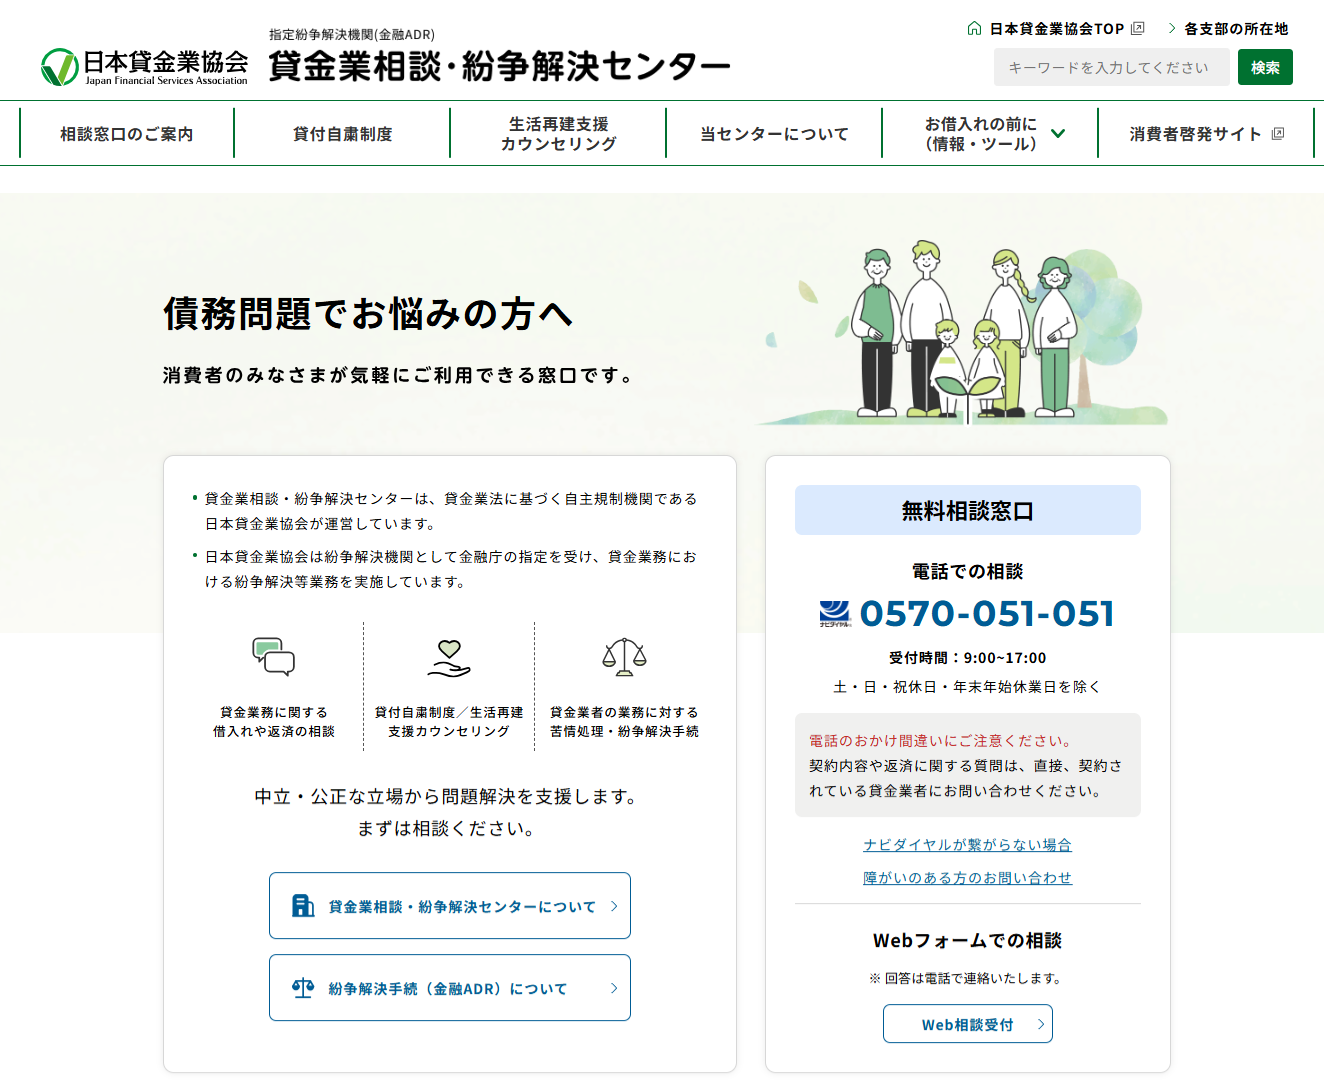Click the building icon in センターについて button
This screenshot has width=1324, height=1080.
(303, 906)
